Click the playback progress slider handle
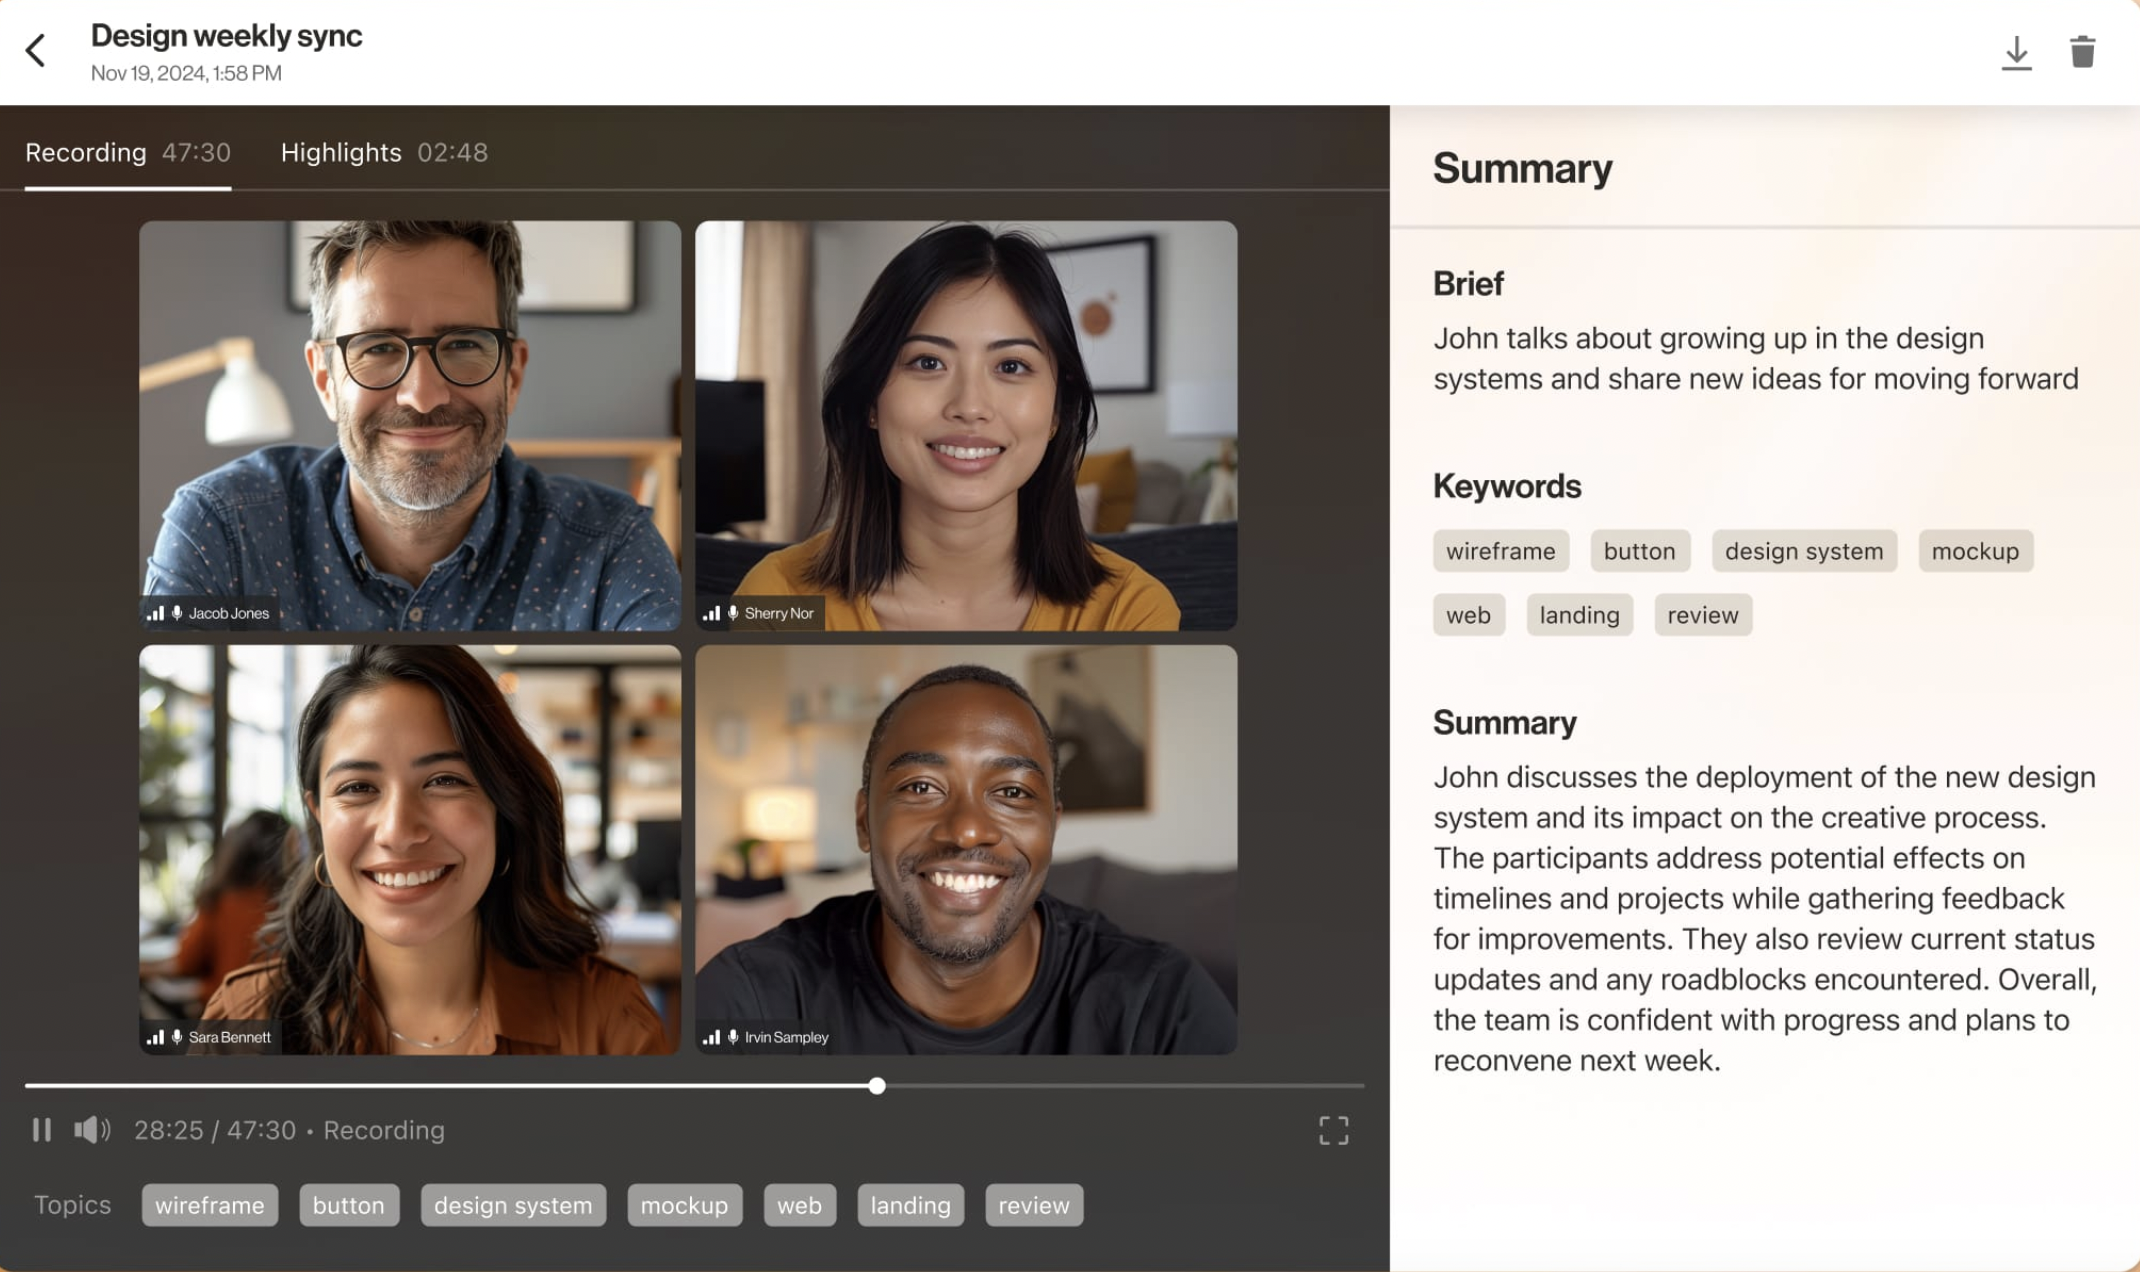 [877, 1086]
